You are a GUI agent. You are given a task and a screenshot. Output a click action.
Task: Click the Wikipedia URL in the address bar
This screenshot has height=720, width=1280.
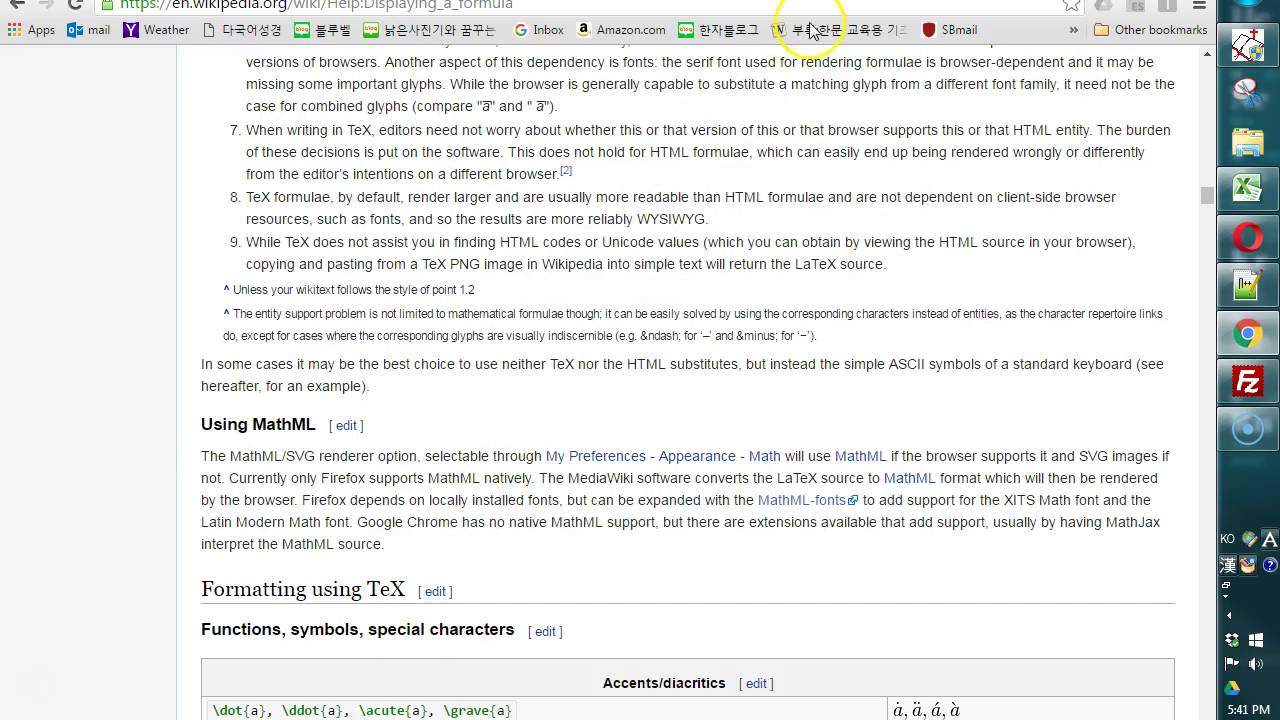click(316, 5)
